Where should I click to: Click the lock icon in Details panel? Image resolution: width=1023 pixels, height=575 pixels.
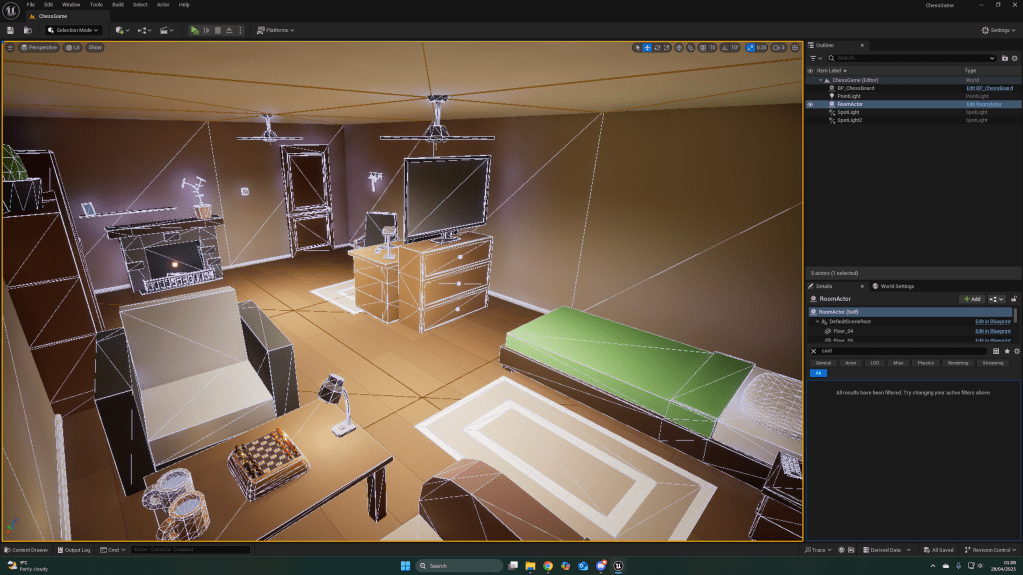[x=1014, y=298]
